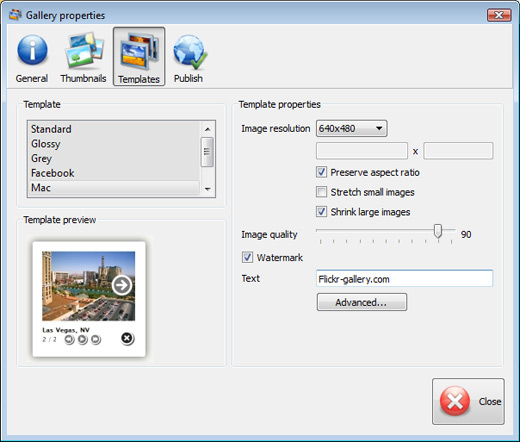Viewport: 520px width, 442px height.
Task: Click the Advanced... button
Action: [362, 302]
